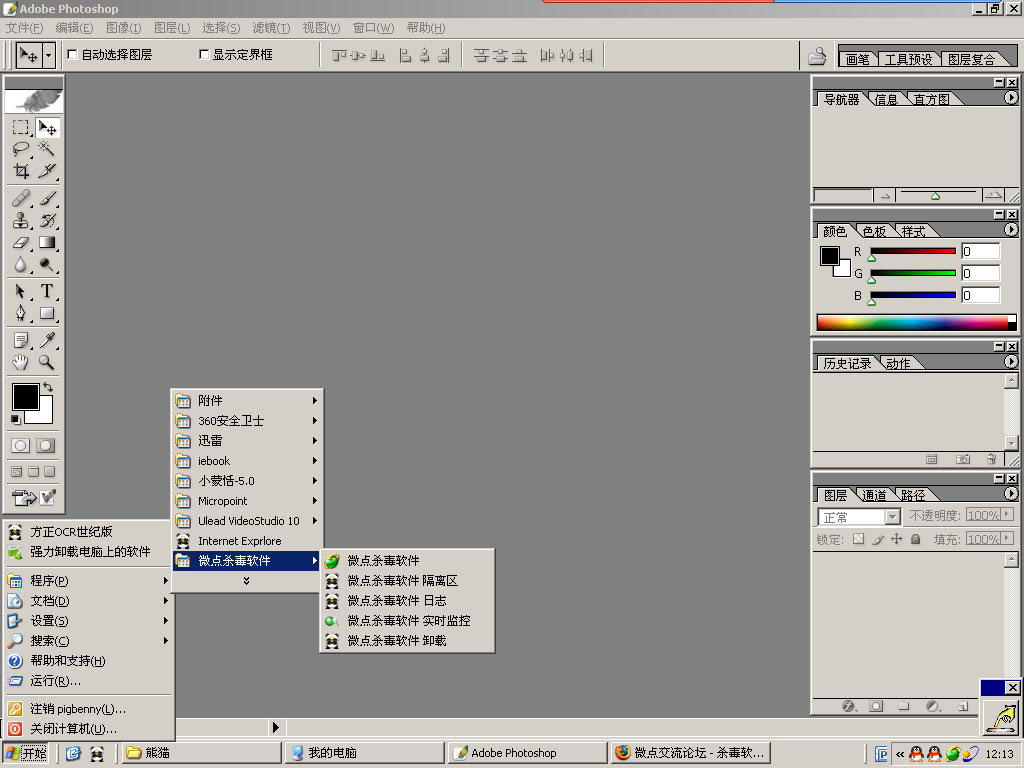The height and width of the screenshot is (768, 1024).
Task: Click 运行(R) in Start menu
Action: pos(88,681)
